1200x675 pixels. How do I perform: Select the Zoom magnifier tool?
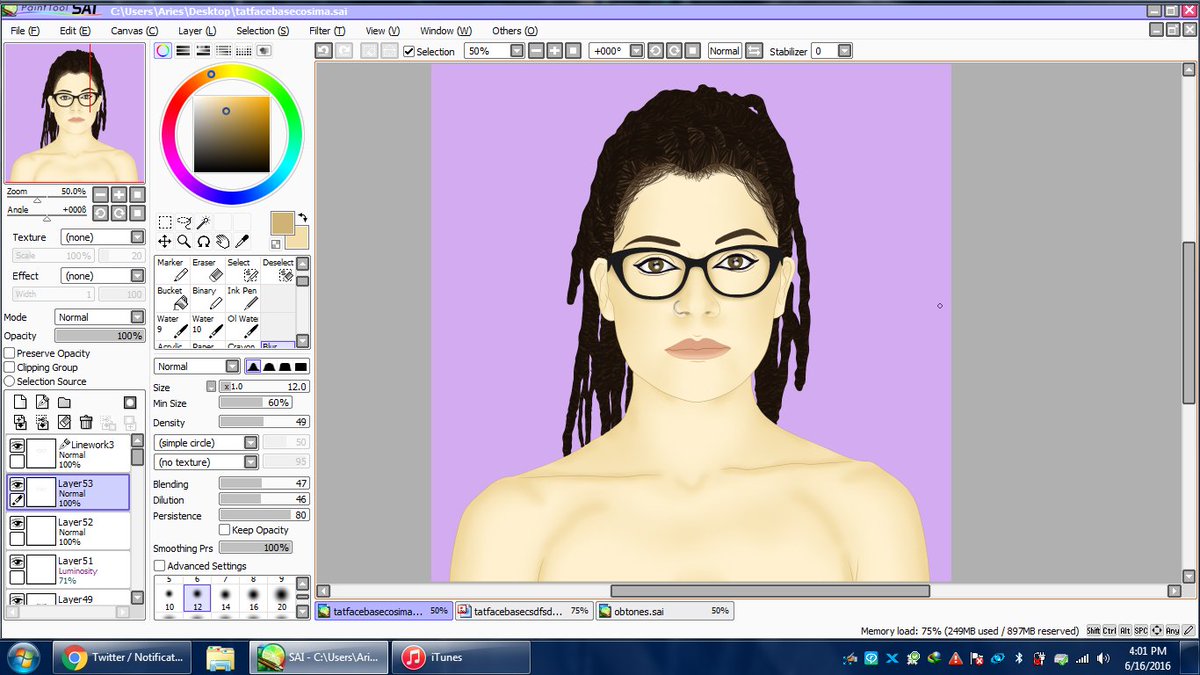pyautogui.click(x=184, y=241)
